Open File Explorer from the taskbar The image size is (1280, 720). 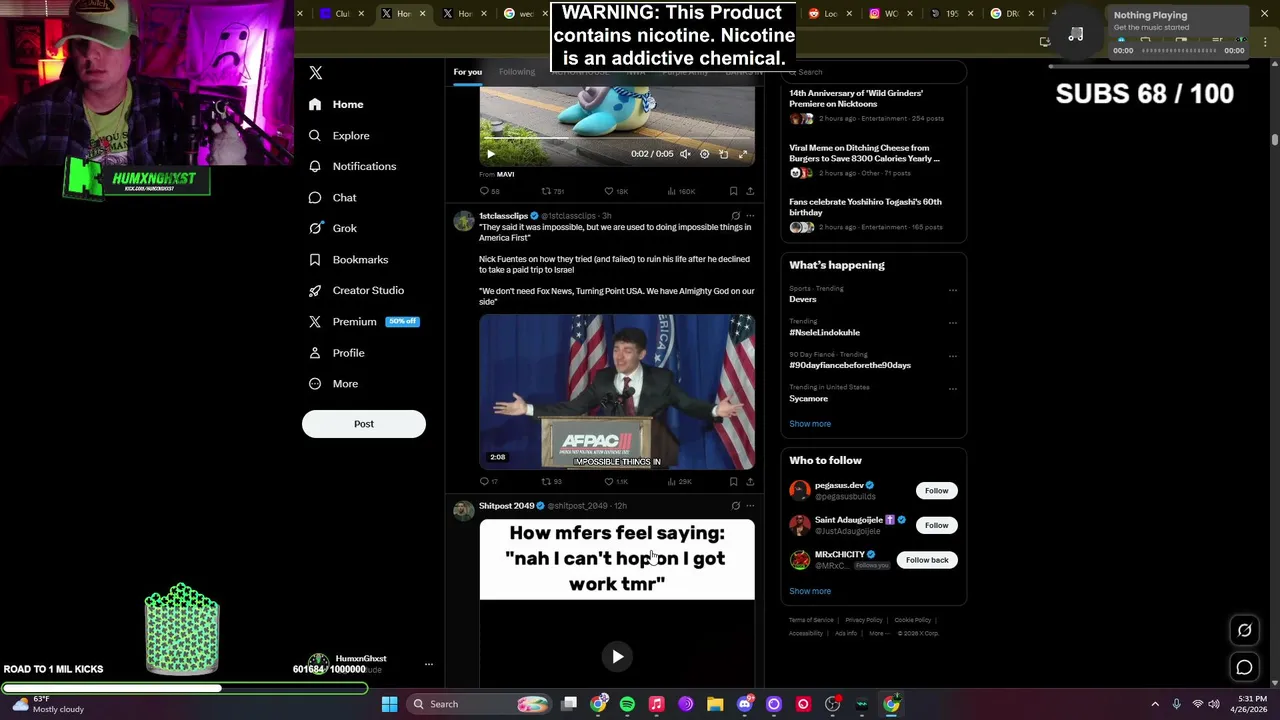pos(715,704)
